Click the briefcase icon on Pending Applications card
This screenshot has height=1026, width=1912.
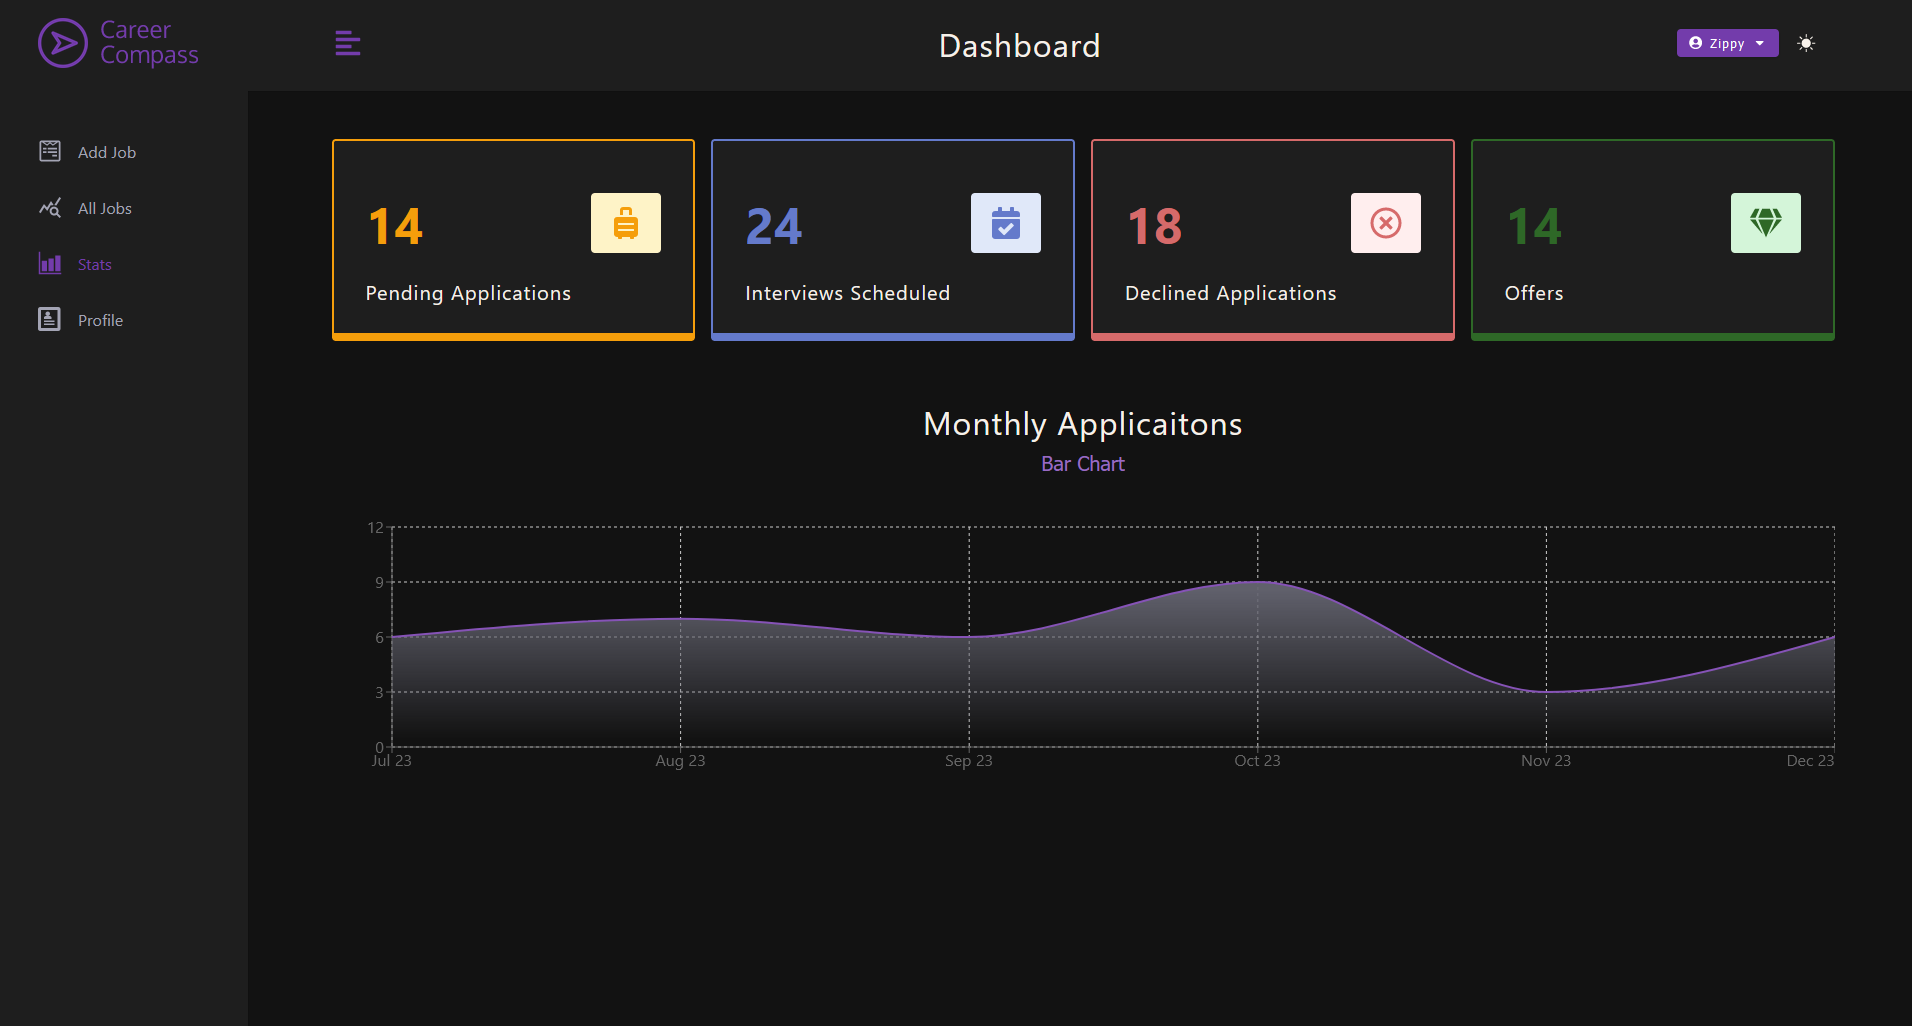[626, 222]
